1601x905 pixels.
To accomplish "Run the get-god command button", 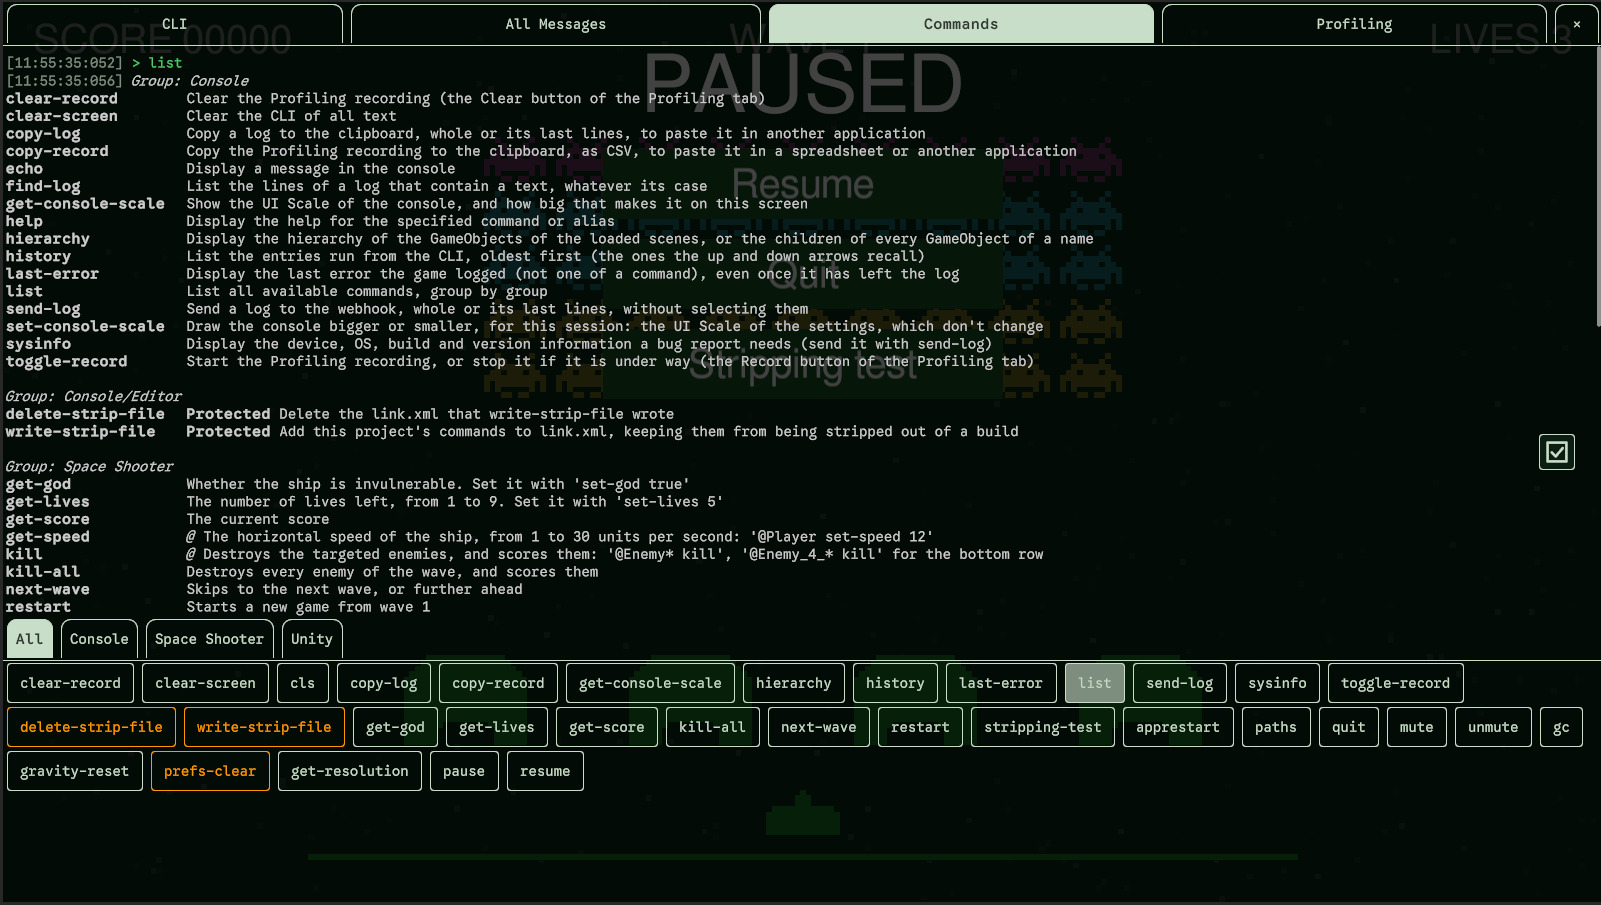I will (x=395, y=727).
